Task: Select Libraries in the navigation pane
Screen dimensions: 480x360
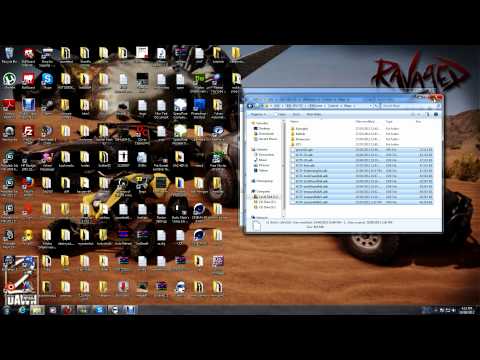Action: tap(261, 150)
